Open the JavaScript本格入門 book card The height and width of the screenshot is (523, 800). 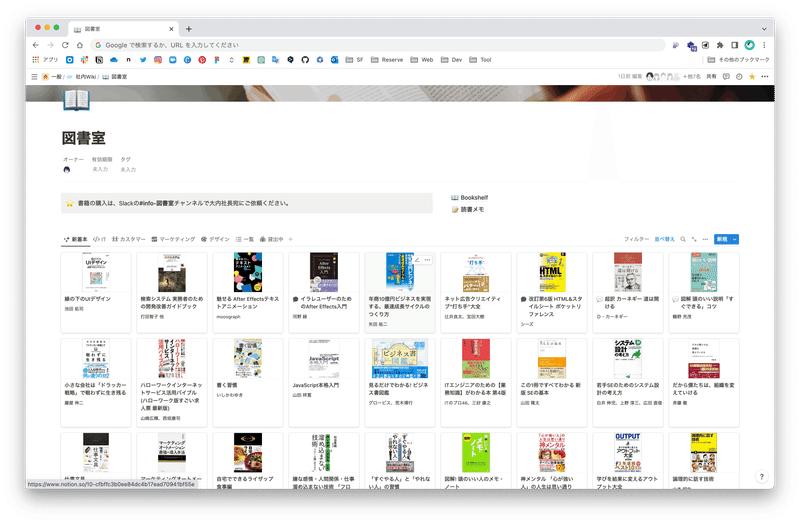tap(324, 383)
